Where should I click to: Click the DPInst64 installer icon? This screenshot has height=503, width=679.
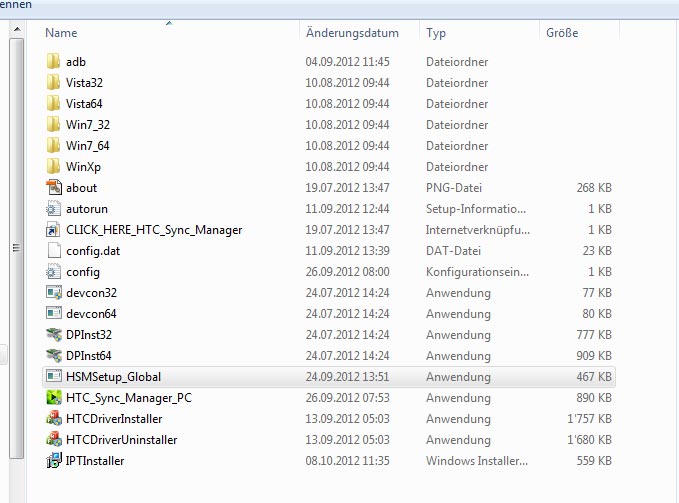click(x=54, y=355)
